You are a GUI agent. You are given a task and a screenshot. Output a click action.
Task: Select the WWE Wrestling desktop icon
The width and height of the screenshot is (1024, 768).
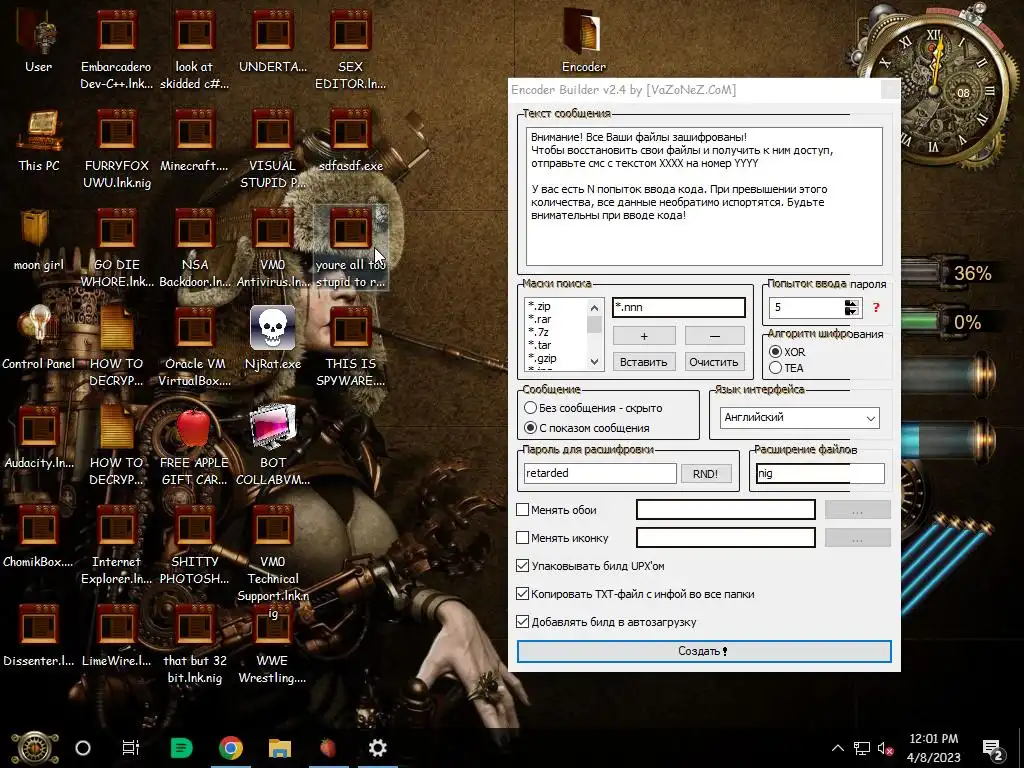272,626
